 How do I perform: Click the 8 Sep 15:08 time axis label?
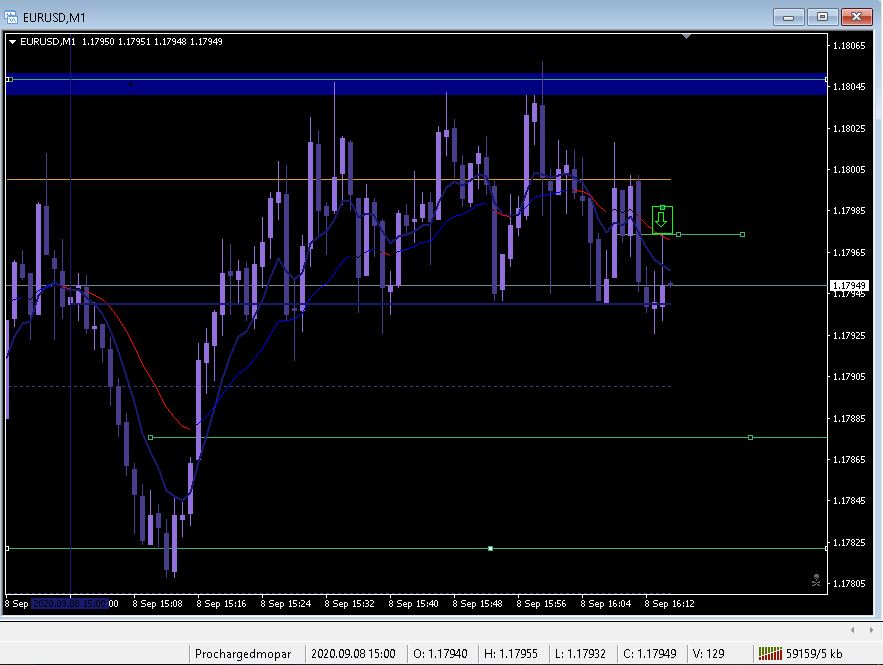pyautogui.click(x=158, y=604)
